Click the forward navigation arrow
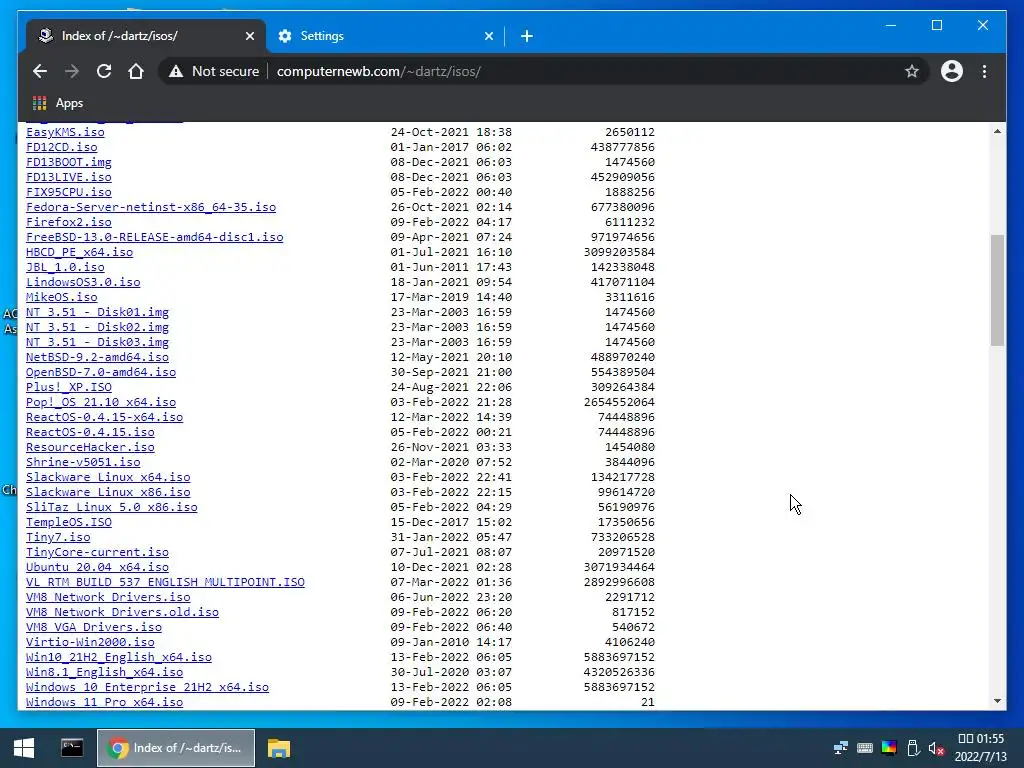The width and height of the screenshot is (1024, 768). (x=72, y=71)
